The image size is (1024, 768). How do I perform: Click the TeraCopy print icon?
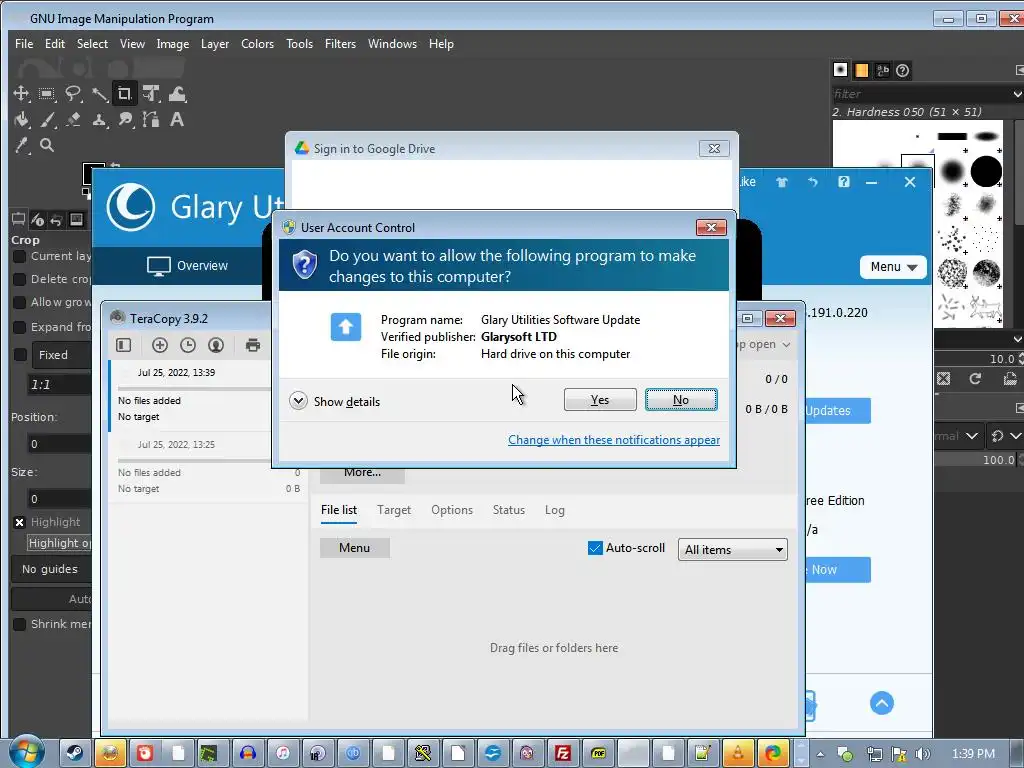coord(253,345)
